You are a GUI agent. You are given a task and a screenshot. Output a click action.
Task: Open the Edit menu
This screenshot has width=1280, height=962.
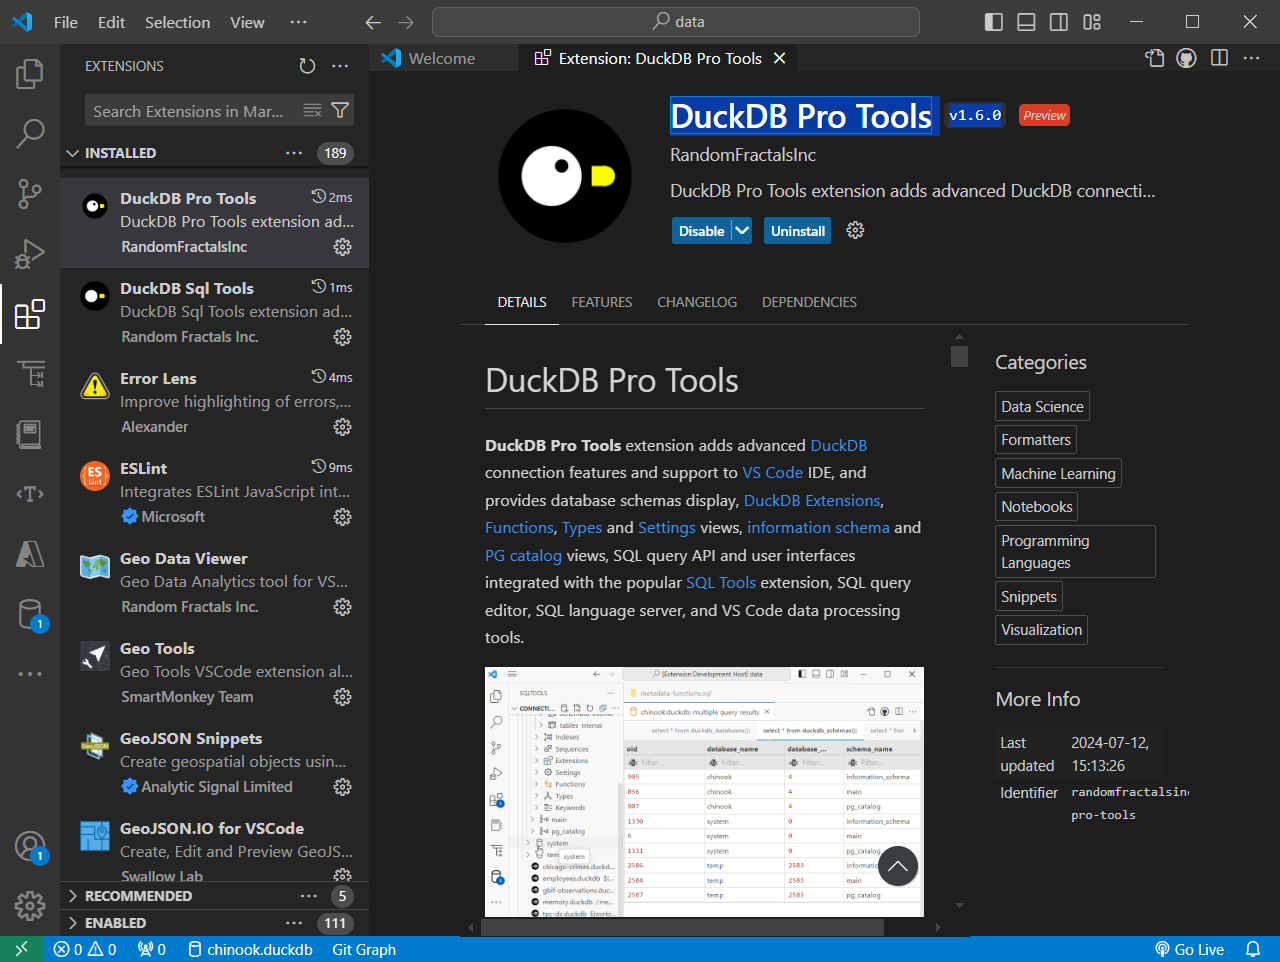coord(111,22)
